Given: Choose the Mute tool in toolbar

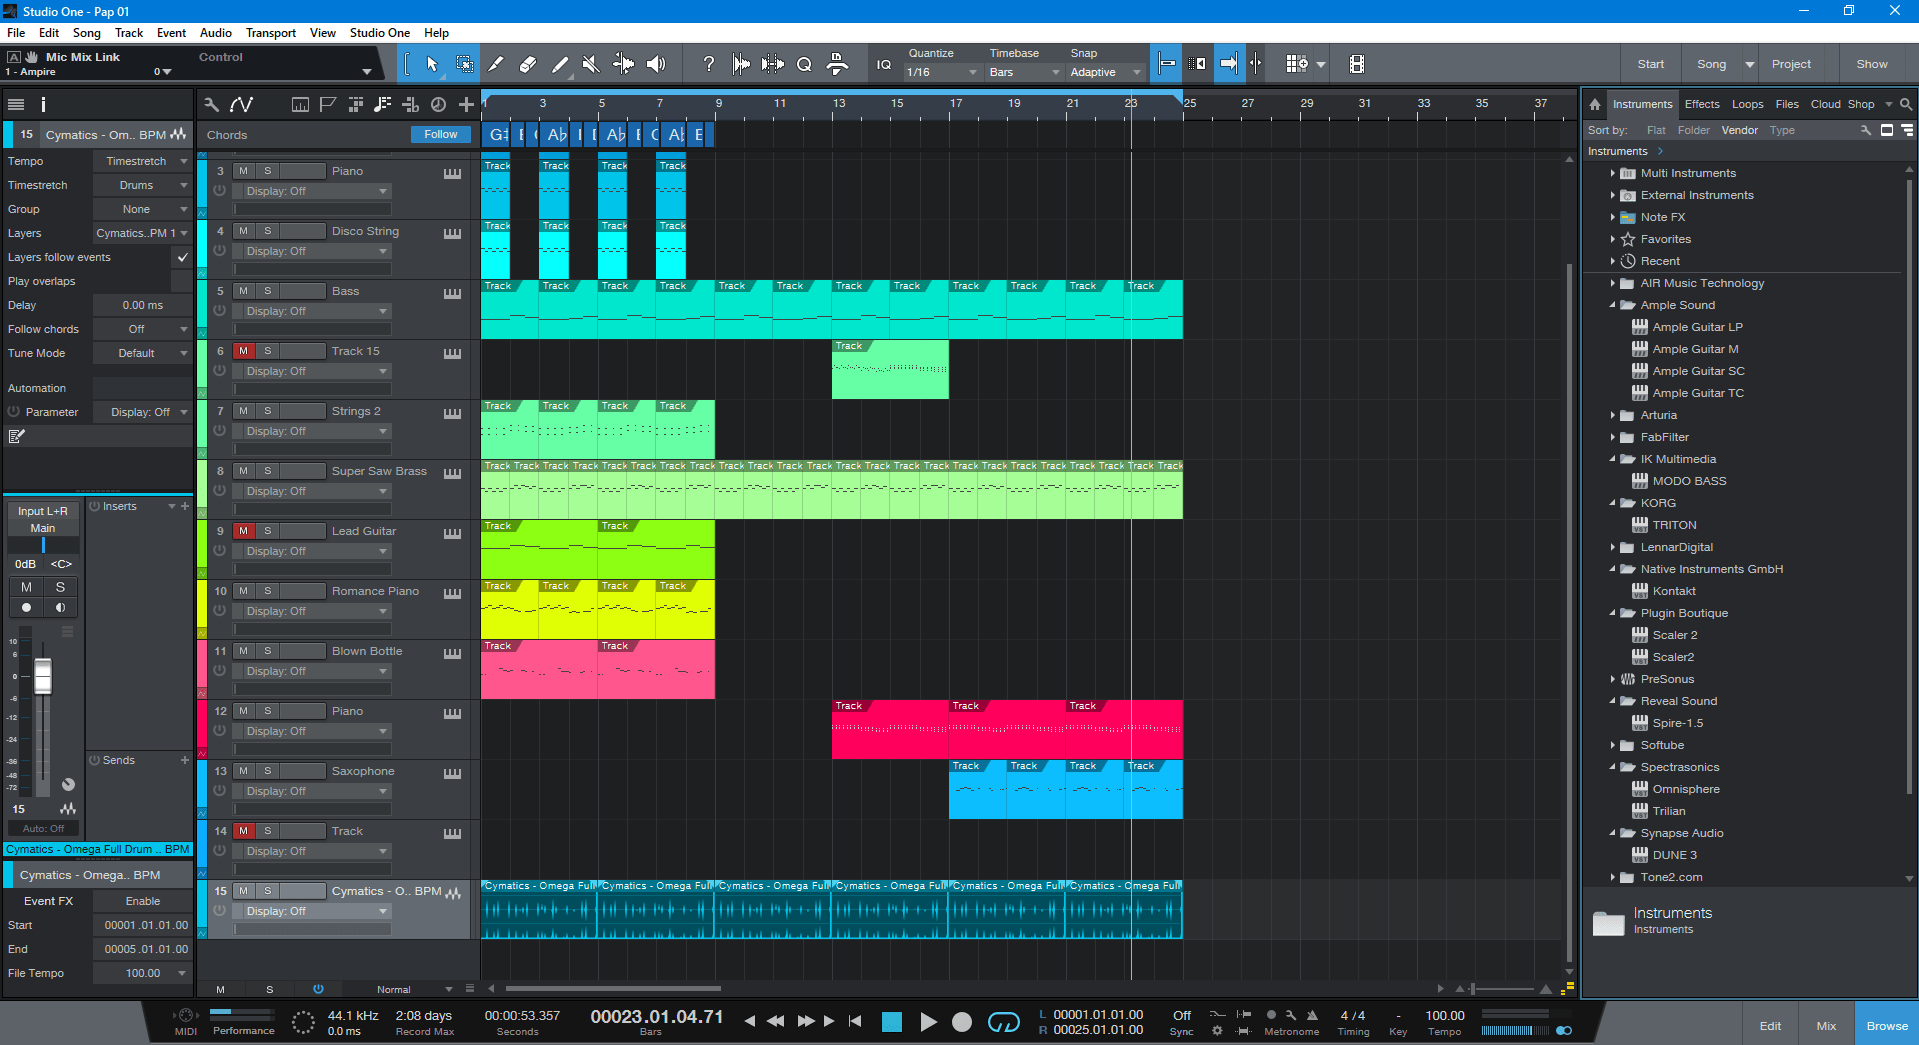Looking at the screenshot, I should (591, 64).
